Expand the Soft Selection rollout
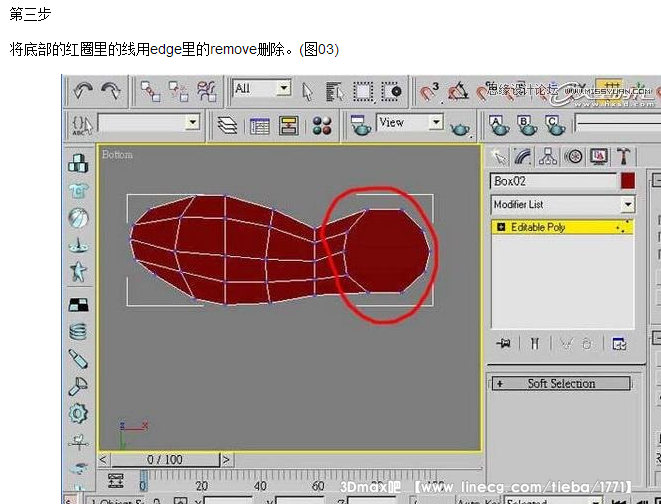 point(561,383)
